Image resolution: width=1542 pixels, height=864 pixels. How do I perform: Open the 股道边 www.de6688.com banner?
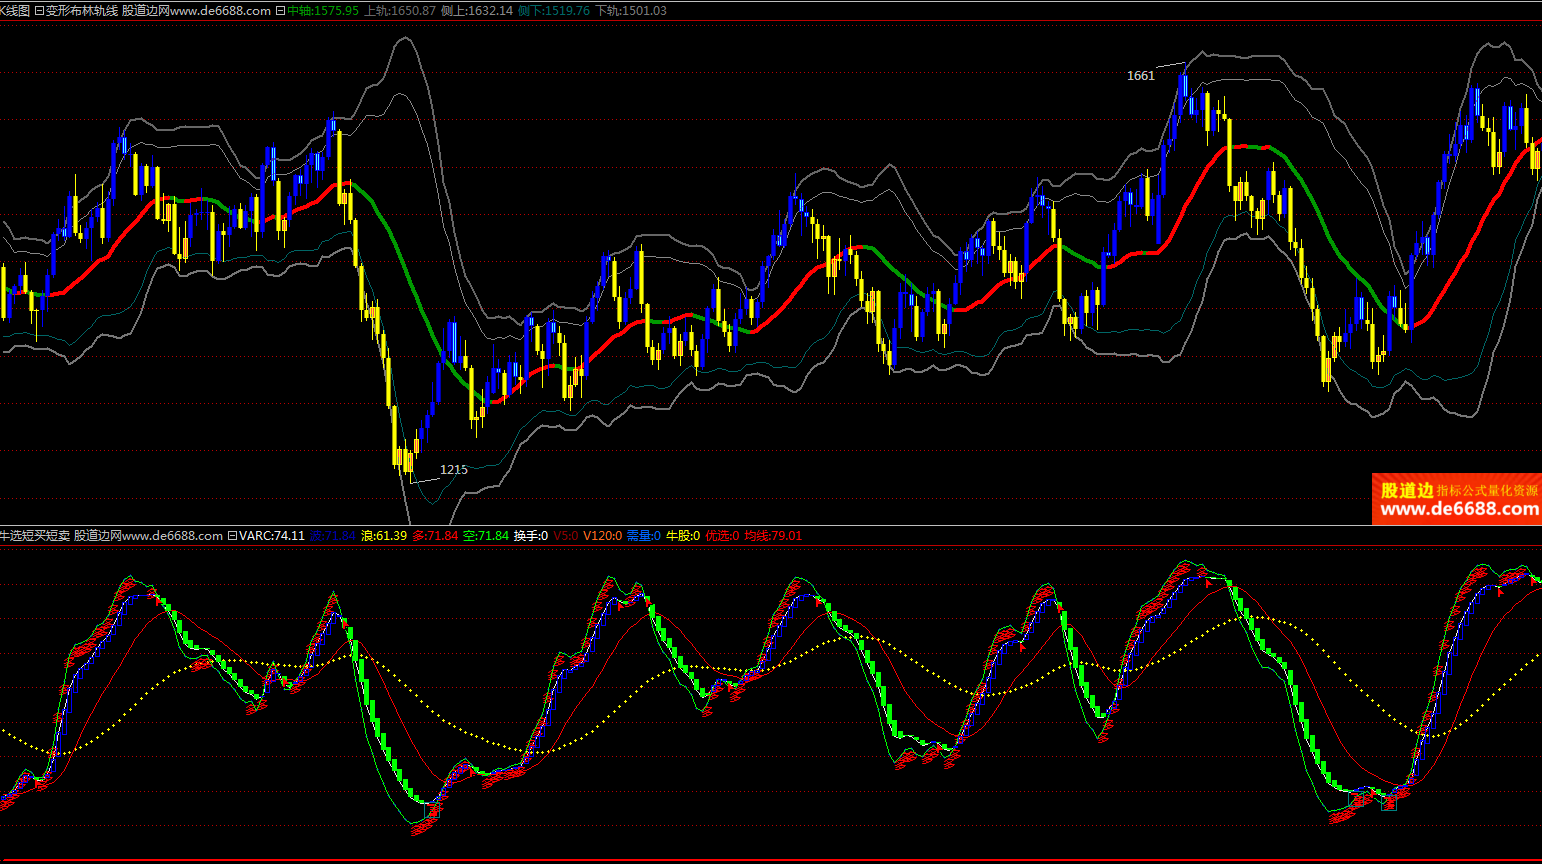tap(1457, 499)
